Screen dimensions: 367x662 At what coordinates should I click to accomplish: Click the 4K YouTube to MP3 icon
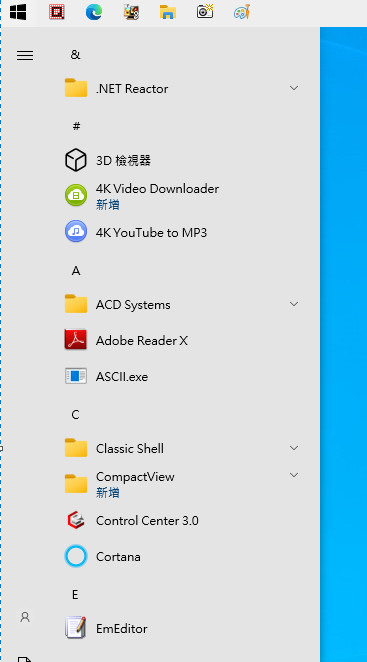[x=76, y=231]
